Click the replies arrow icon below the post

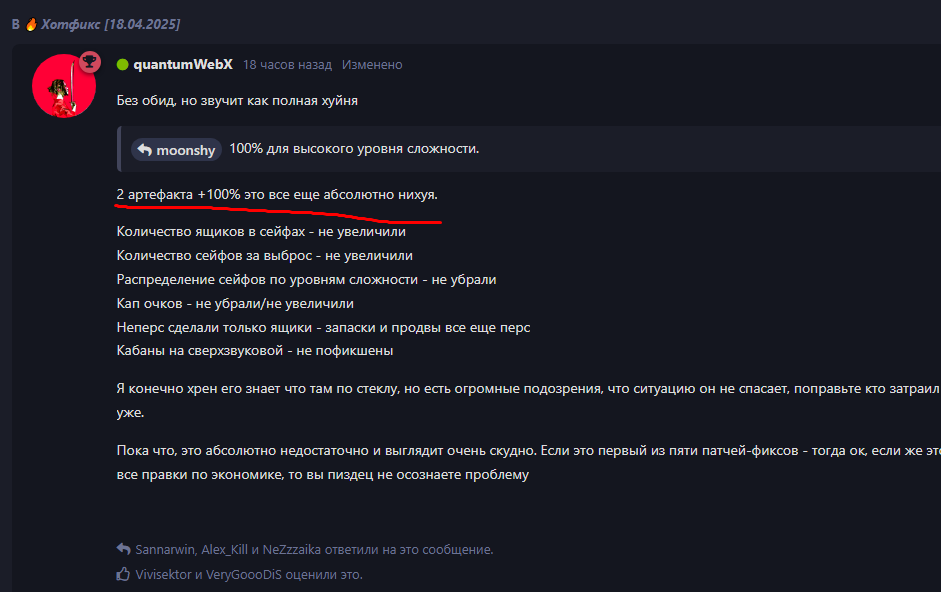pyautogui.click(x=124, y=549)
